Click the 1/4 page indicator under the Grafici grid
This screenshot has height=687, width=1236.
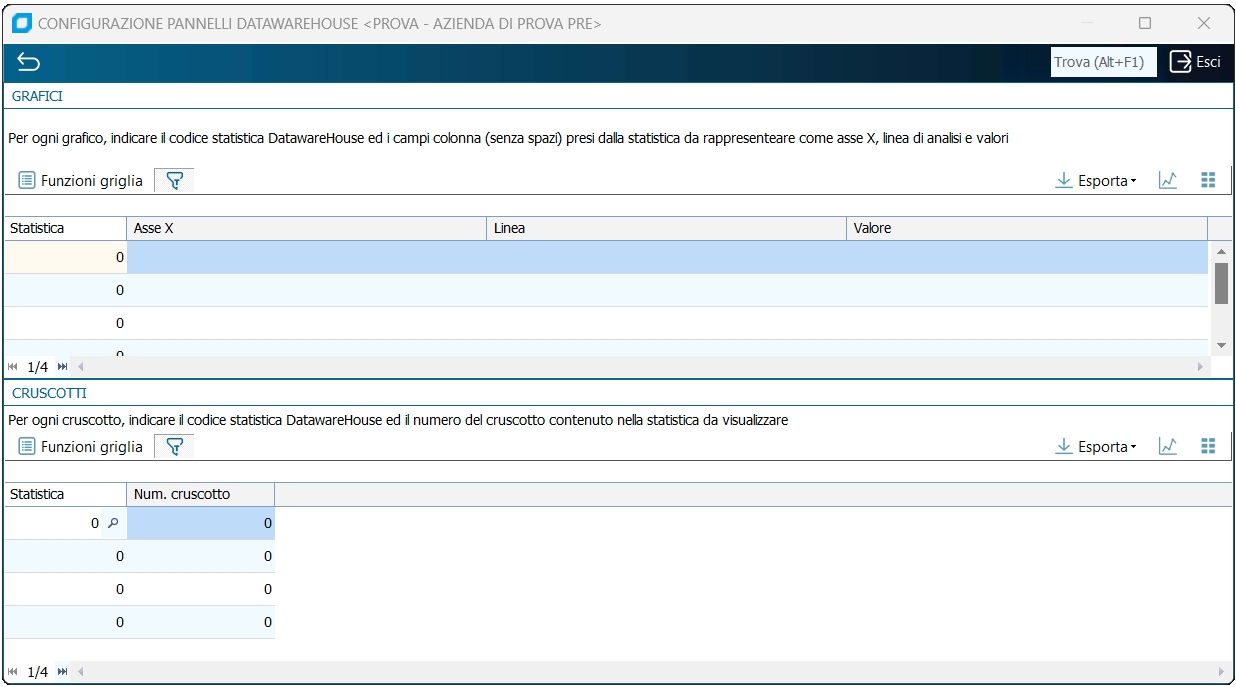point(38,367)
